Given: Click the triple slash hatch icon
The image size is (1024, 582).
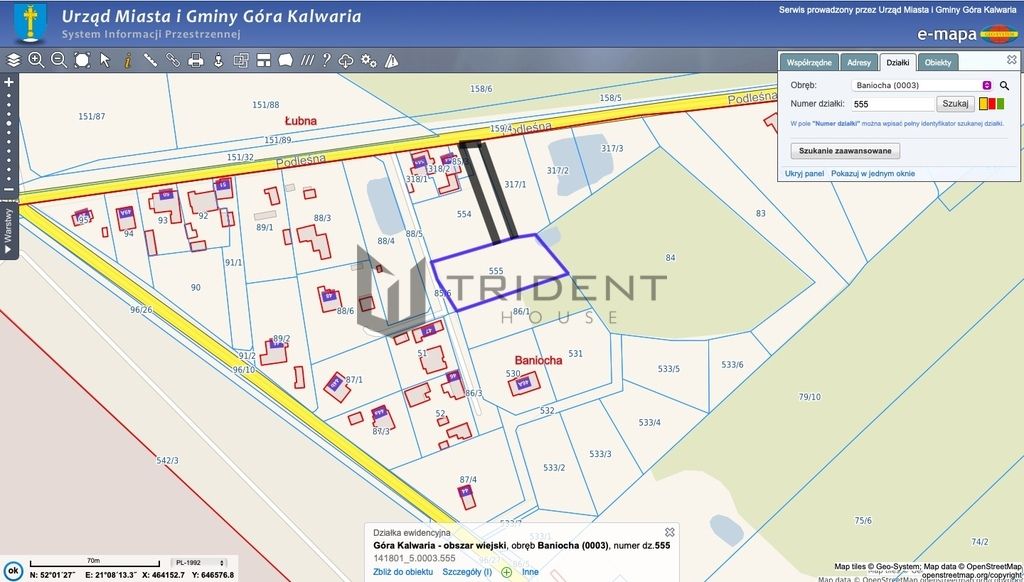Looking at the screenshot, I should coord(307,61).
